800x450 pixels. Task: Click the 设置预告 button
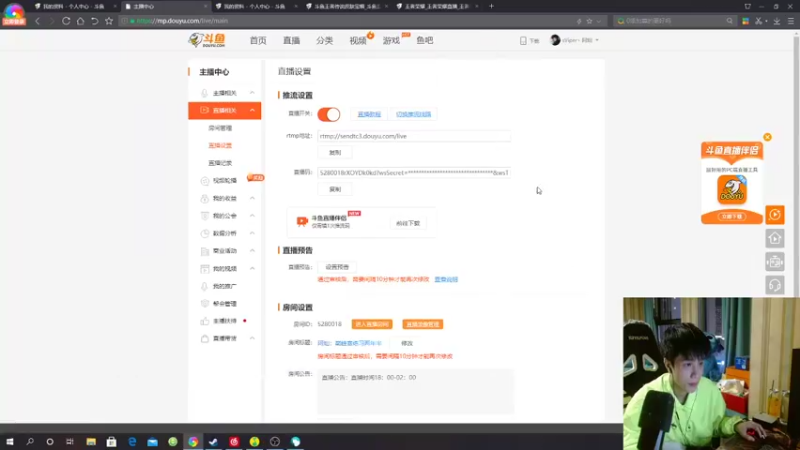[337, 267]
